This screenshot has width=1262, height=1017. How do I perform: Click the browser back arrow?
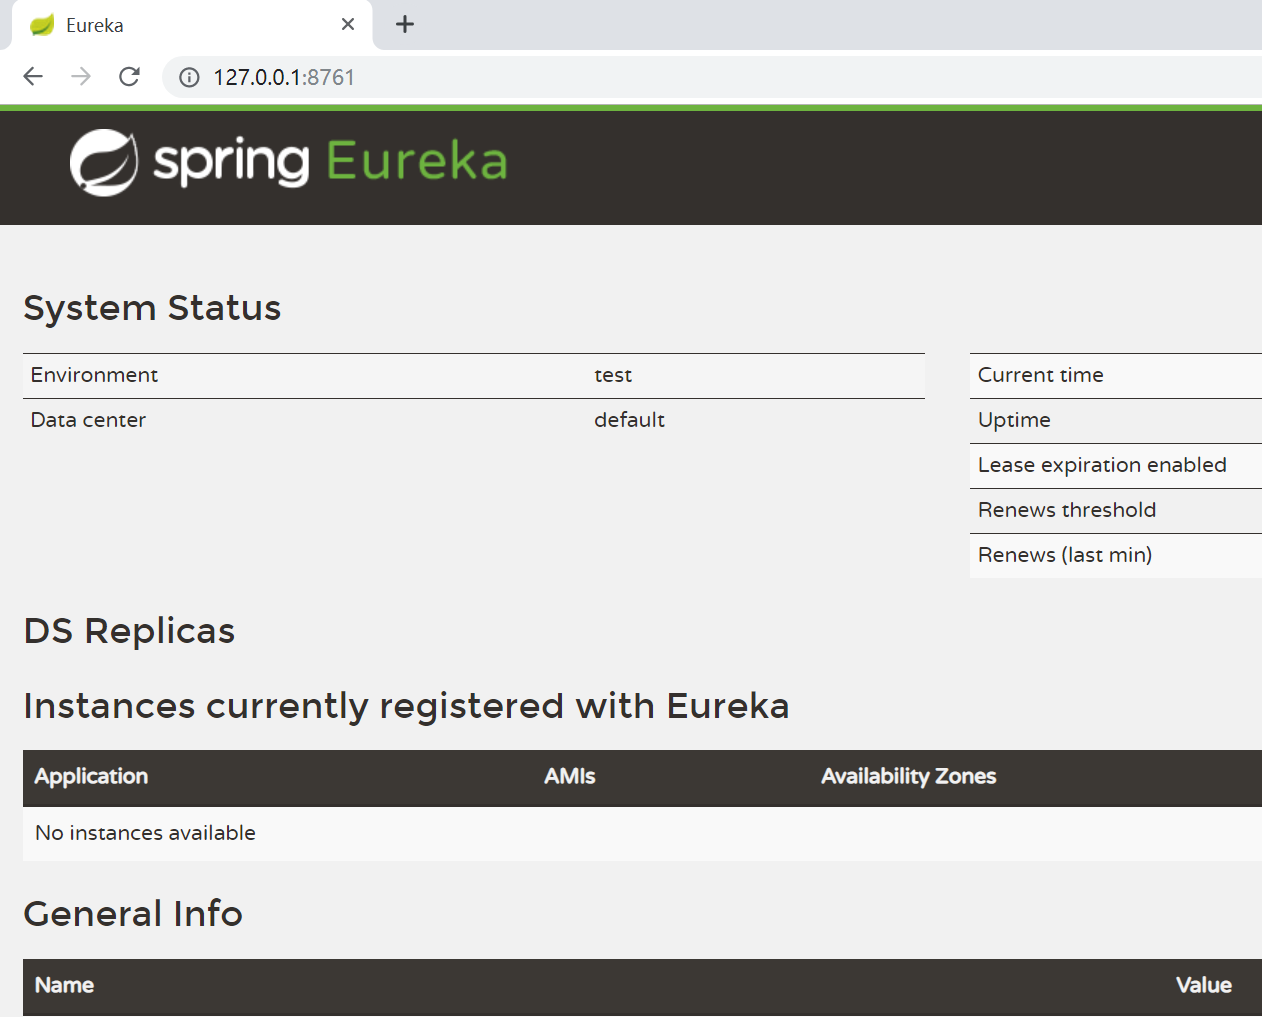point(33,77)
